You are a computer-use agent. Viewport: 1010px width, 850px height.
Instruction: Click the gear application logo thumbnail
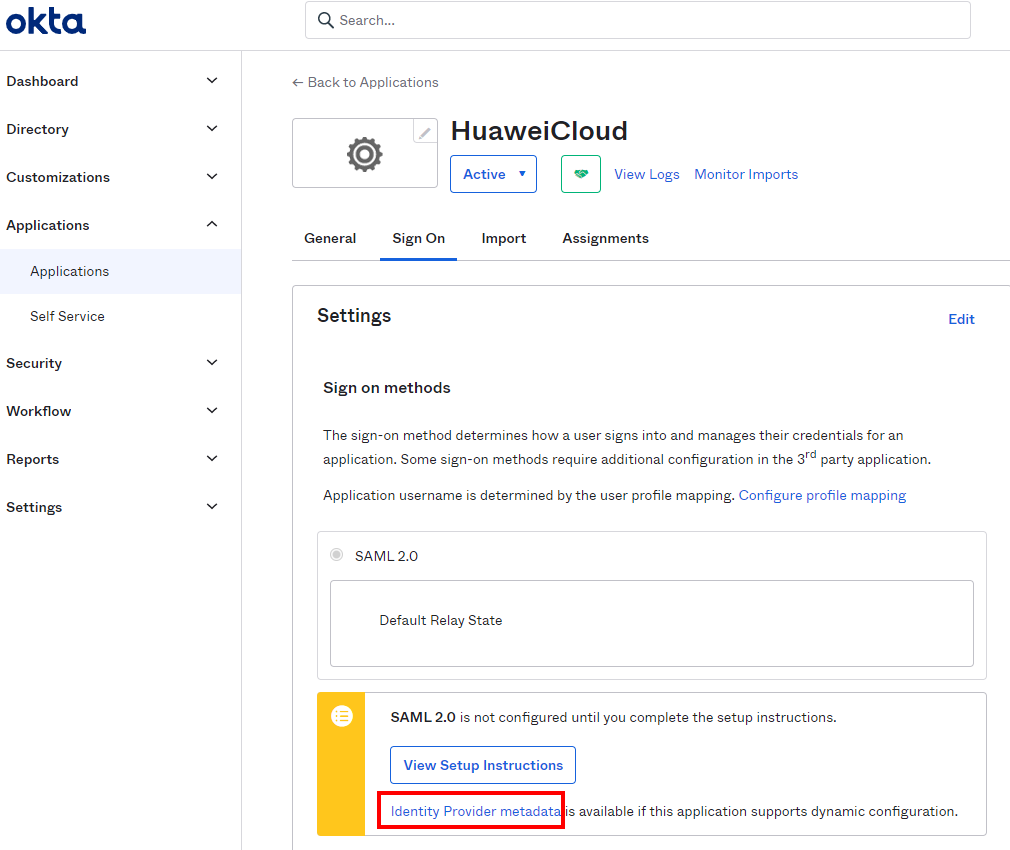tap(365, 153)
